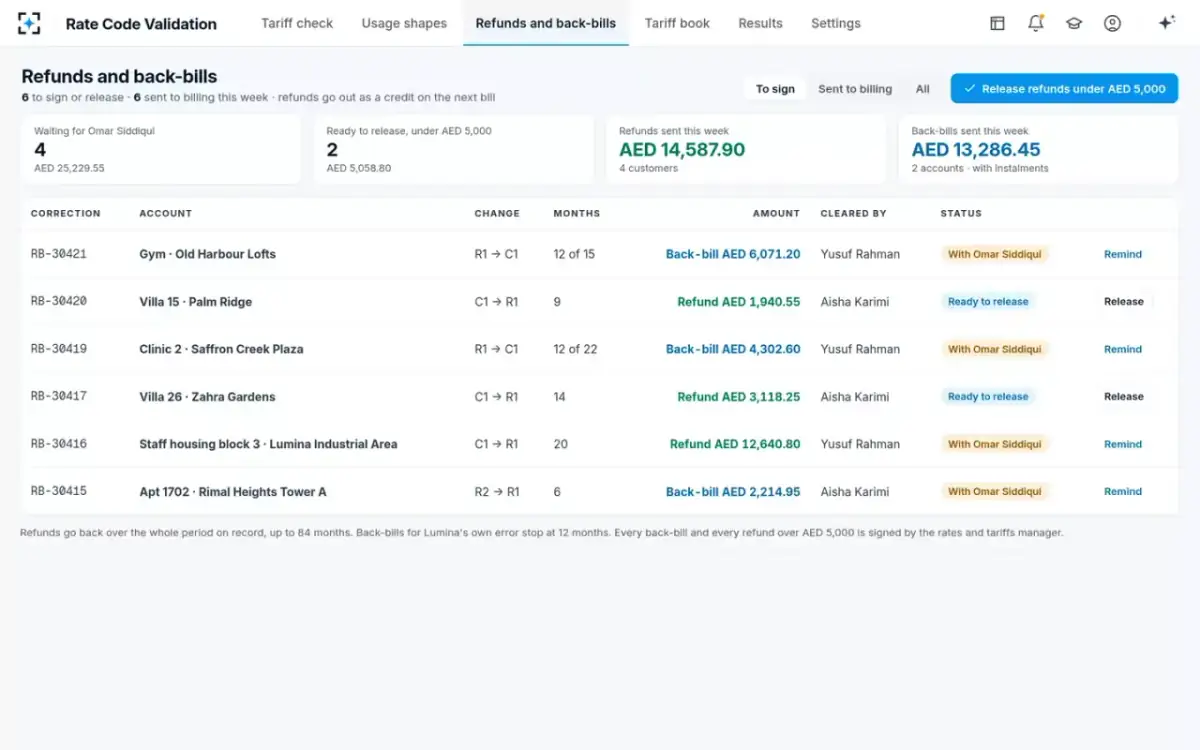Screen dimensions: 1200x750
Task: Click correction ID RB-30417
Action: click(59, 396)
